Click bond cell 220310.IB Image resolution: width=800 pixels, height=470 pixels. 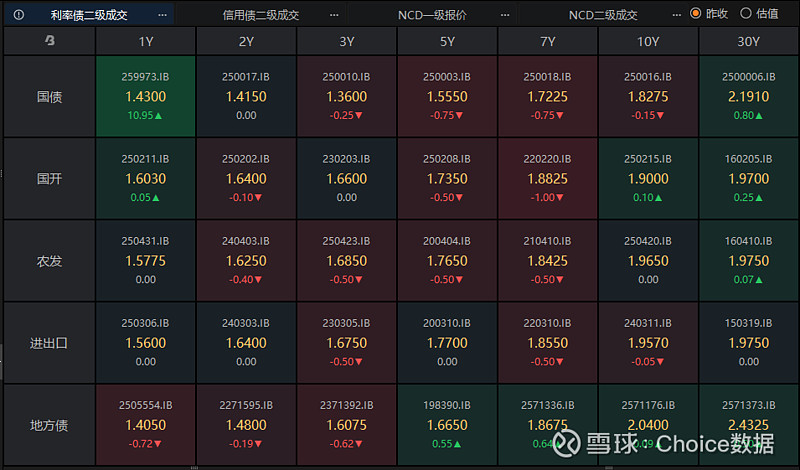547,343
